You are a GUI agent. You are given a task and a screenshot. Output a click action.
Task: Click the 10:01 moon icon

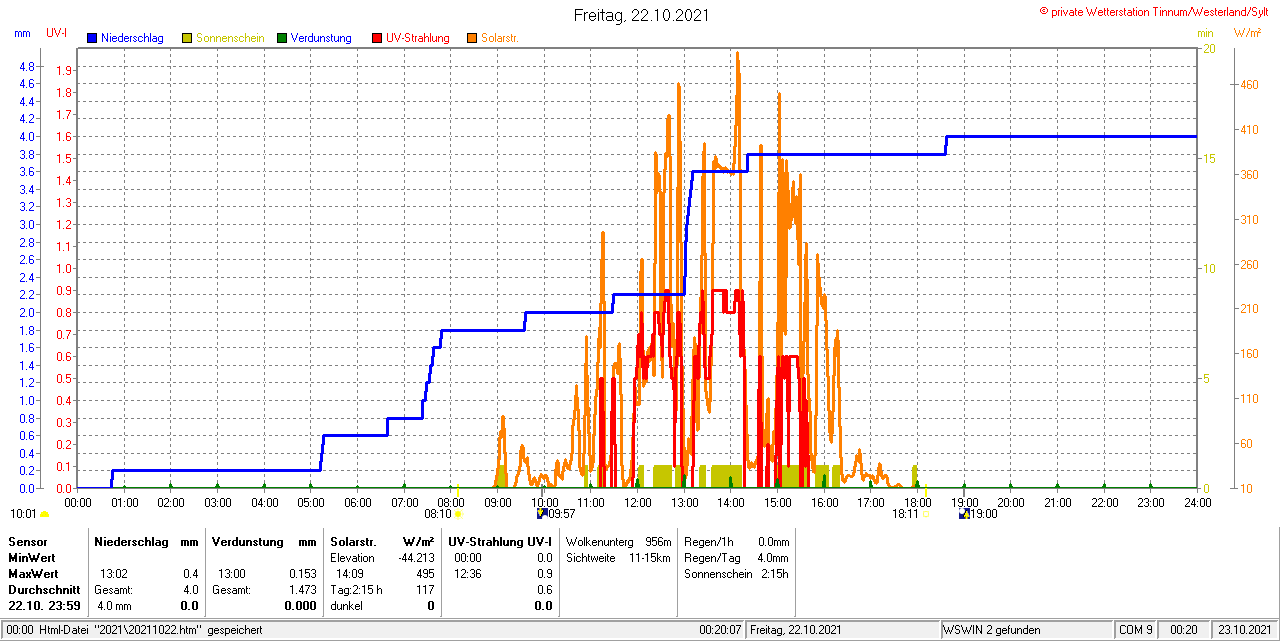click(x=44, y=515)
